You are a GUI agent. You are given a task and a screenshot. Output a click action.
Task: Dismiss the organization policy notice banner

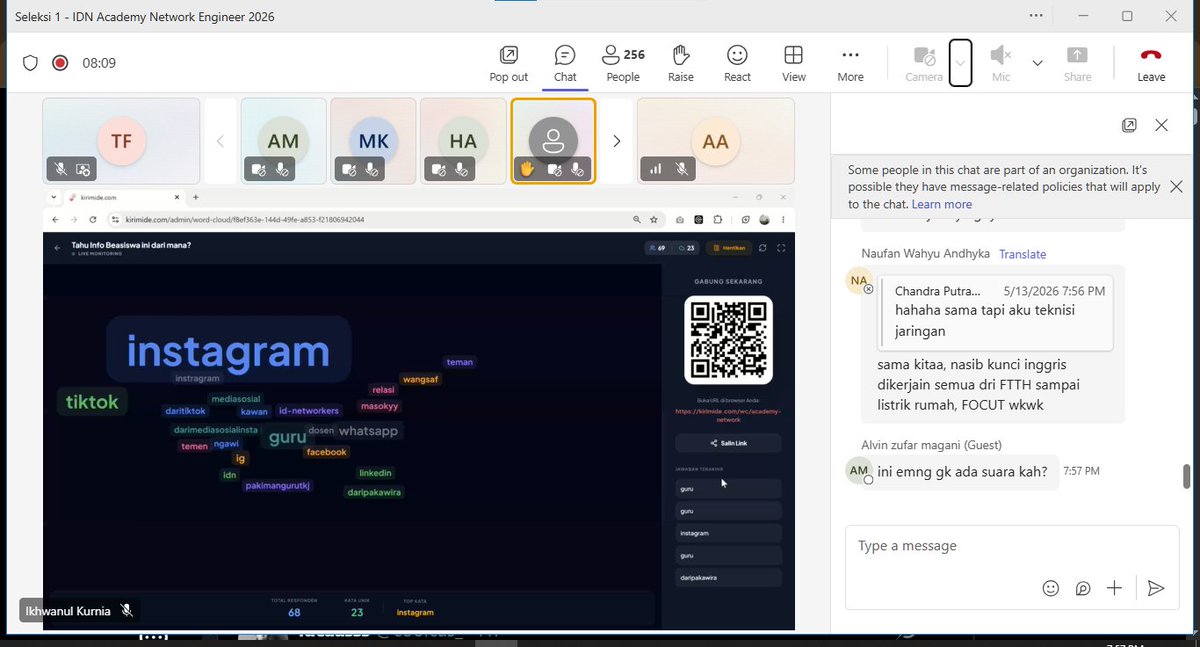[x=1176, y=186]
